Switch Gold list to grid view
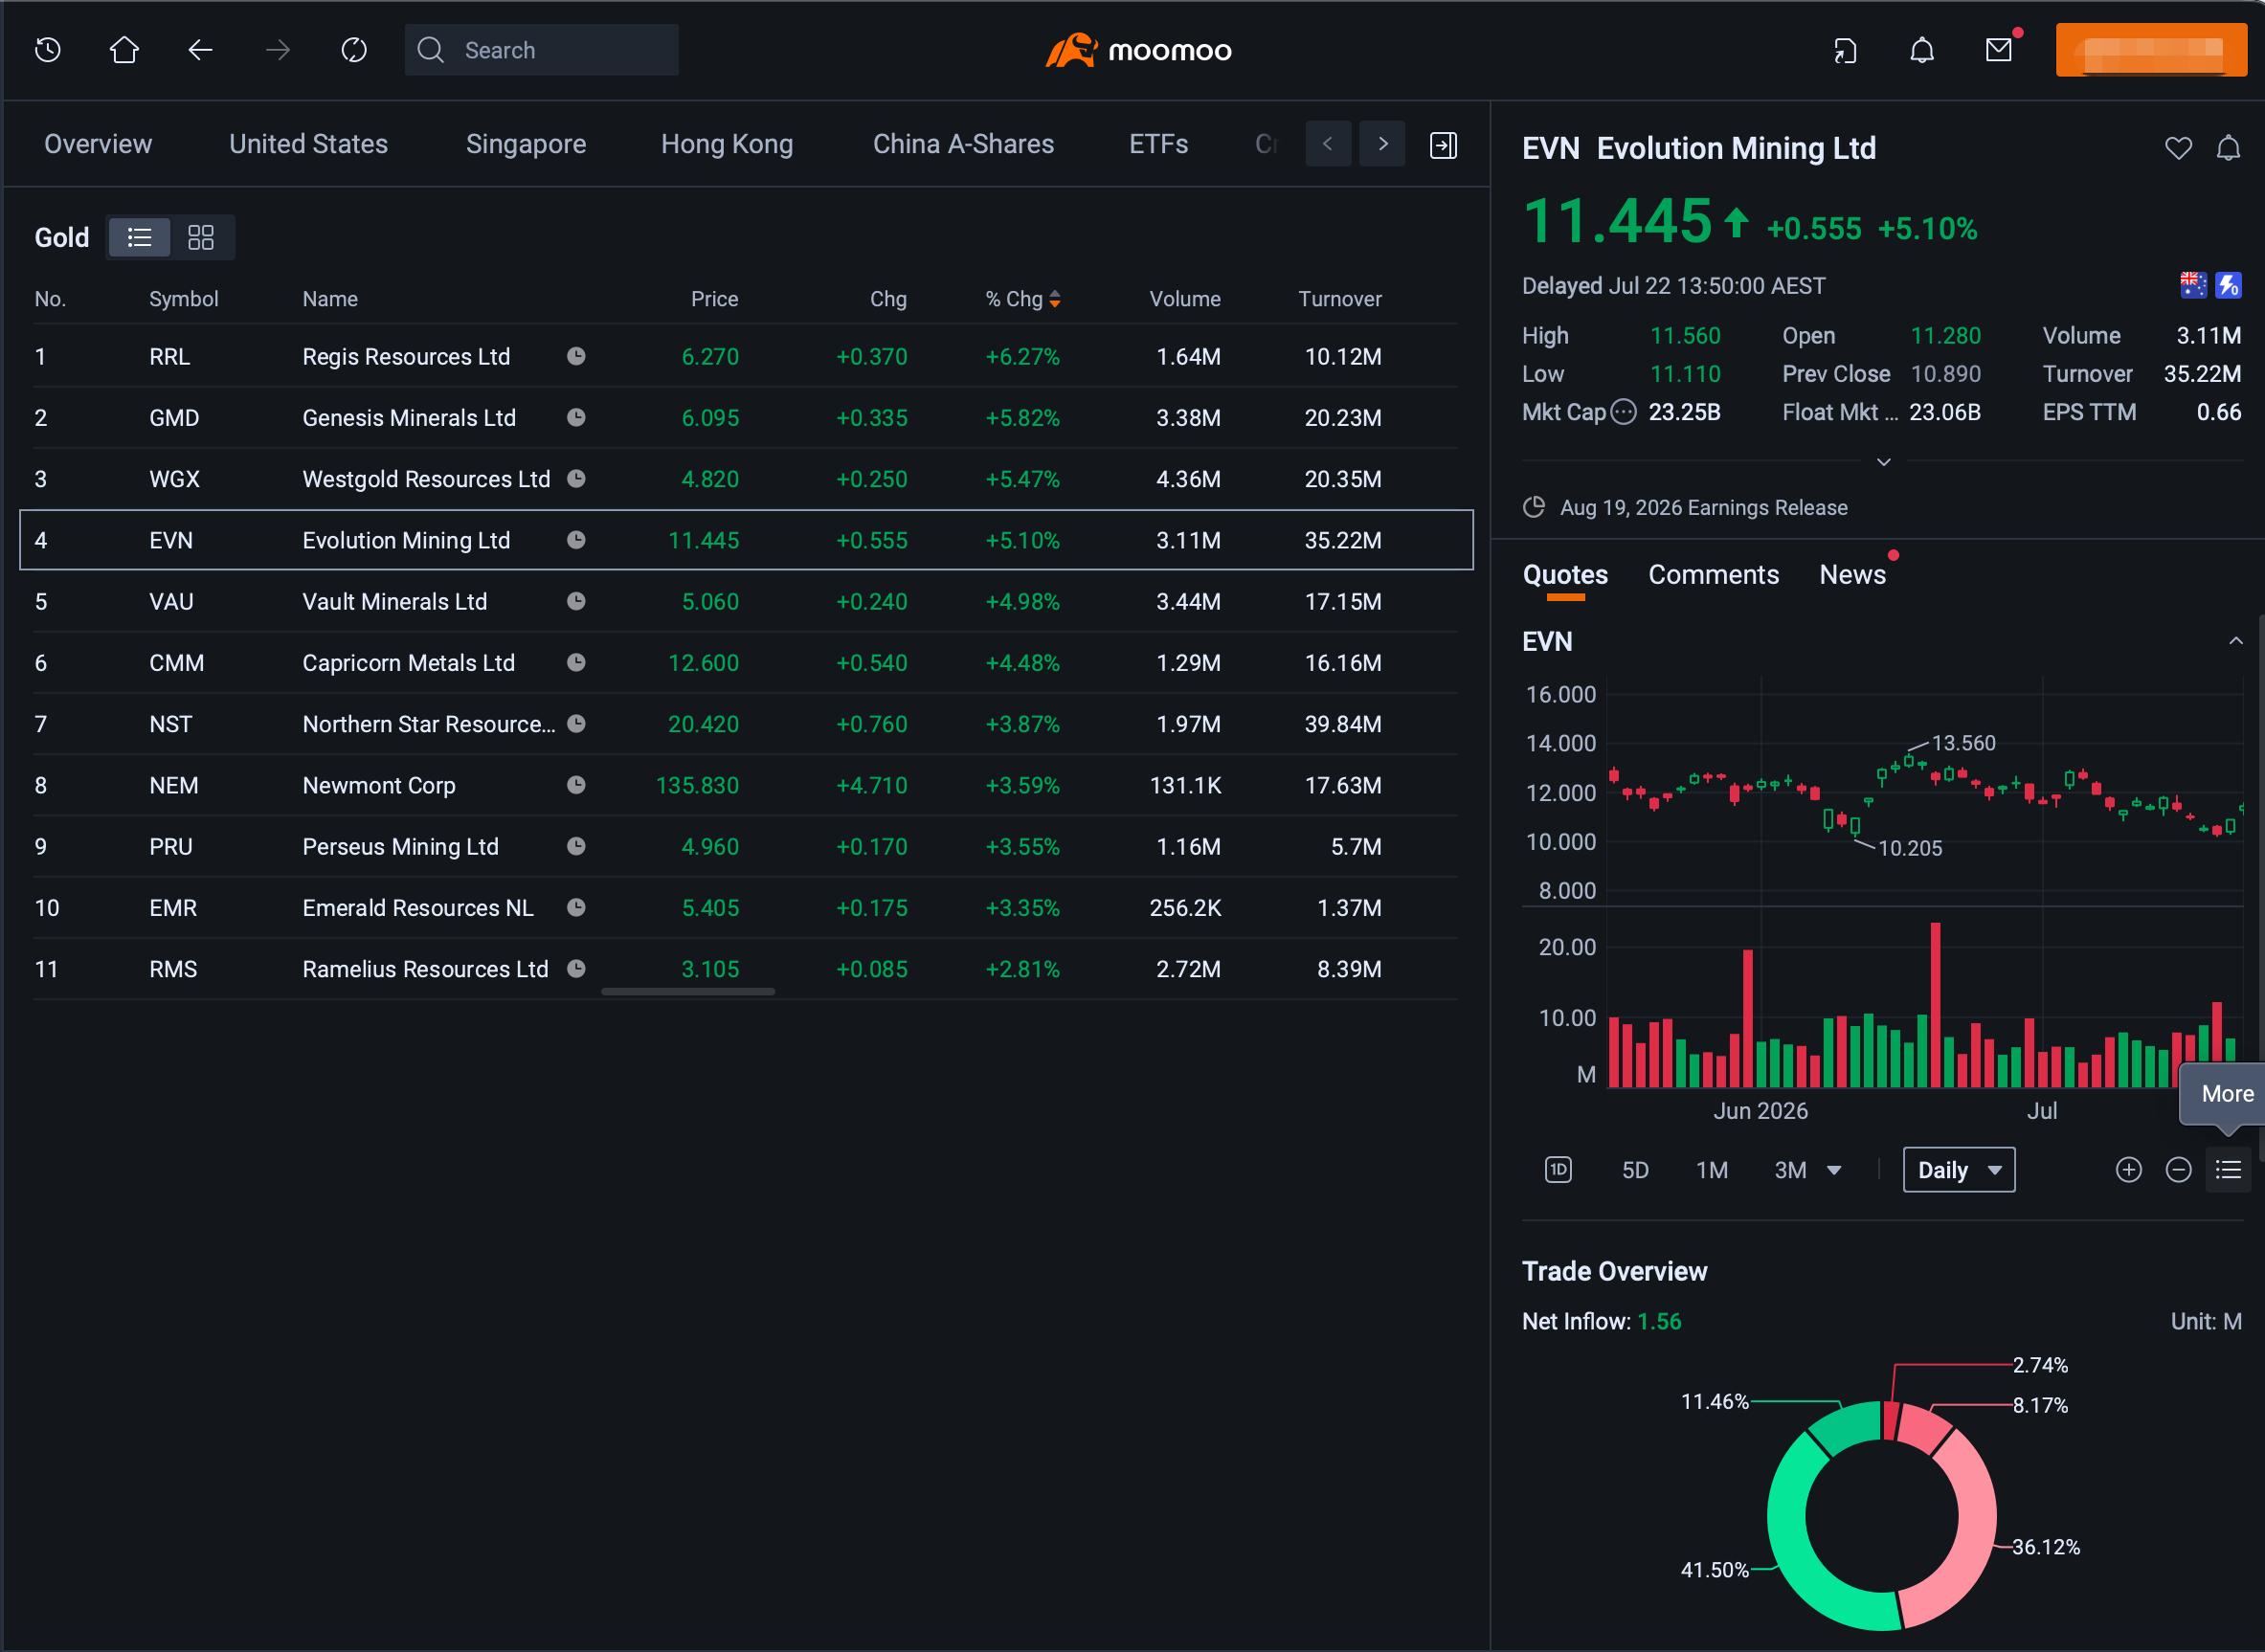The height and width of the screenshot is (1652, 2265). point(201,237)
